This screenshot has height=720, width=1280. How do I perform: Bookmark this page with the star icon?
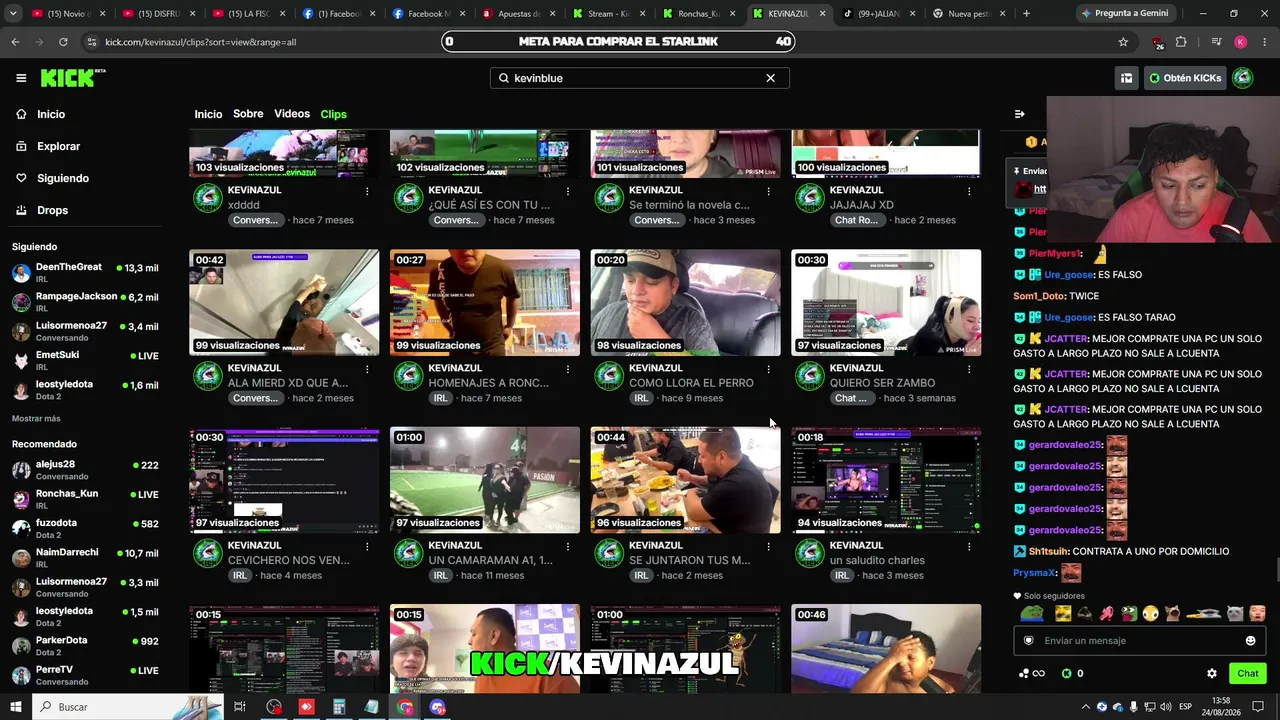coord(1123,42)
